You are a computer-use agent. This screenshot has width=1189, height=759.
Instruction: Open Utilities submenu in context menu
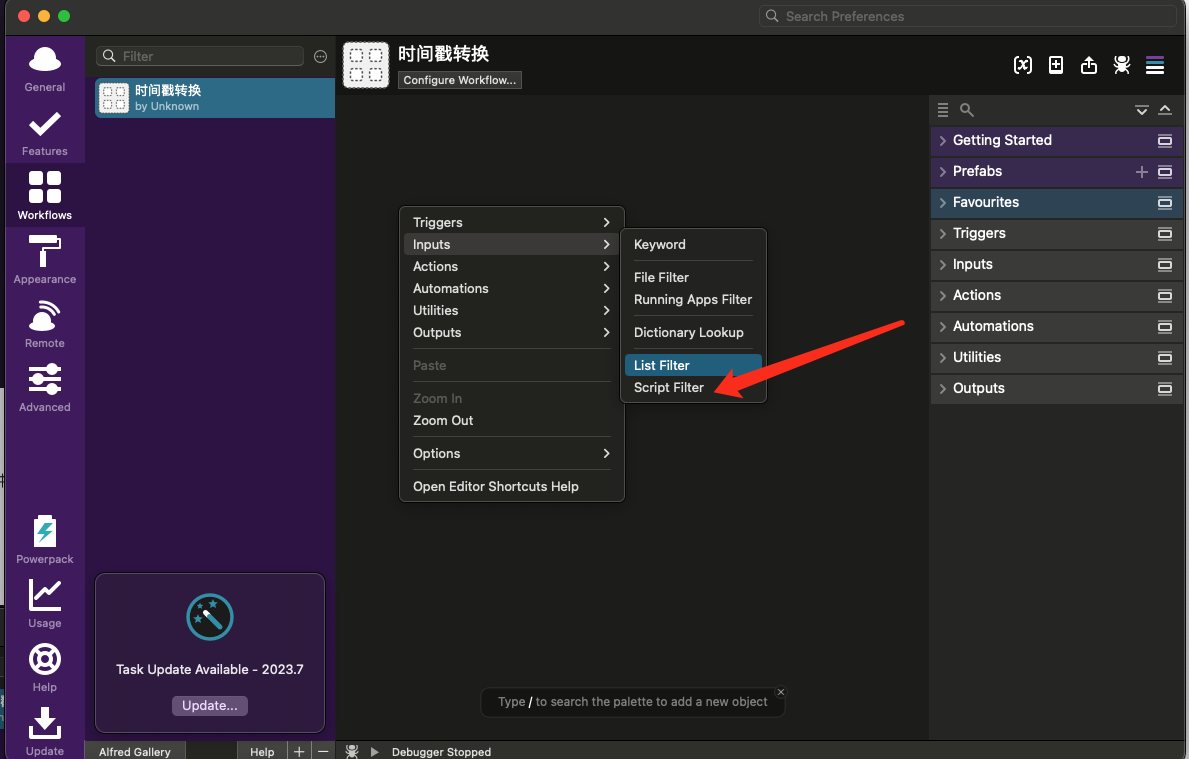pos(511,310)
